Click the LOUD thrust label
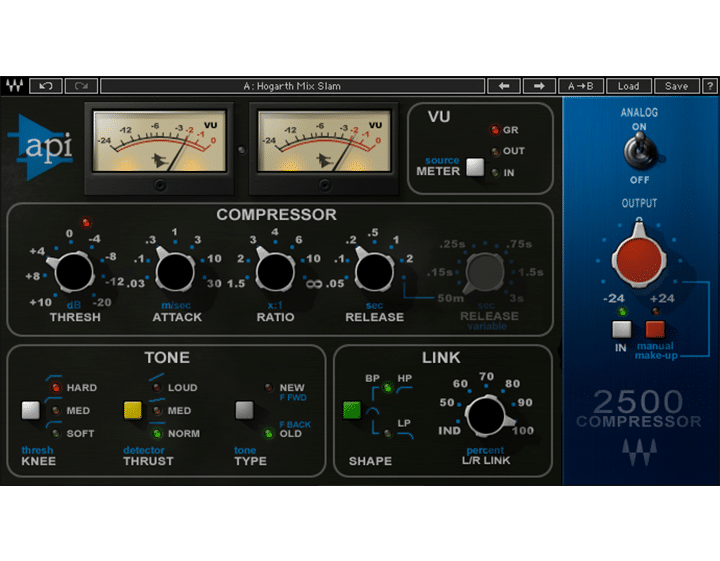Image resolution: width=720 pixels, height=561 pixels. pyautogui.click(x=183, y=388)
